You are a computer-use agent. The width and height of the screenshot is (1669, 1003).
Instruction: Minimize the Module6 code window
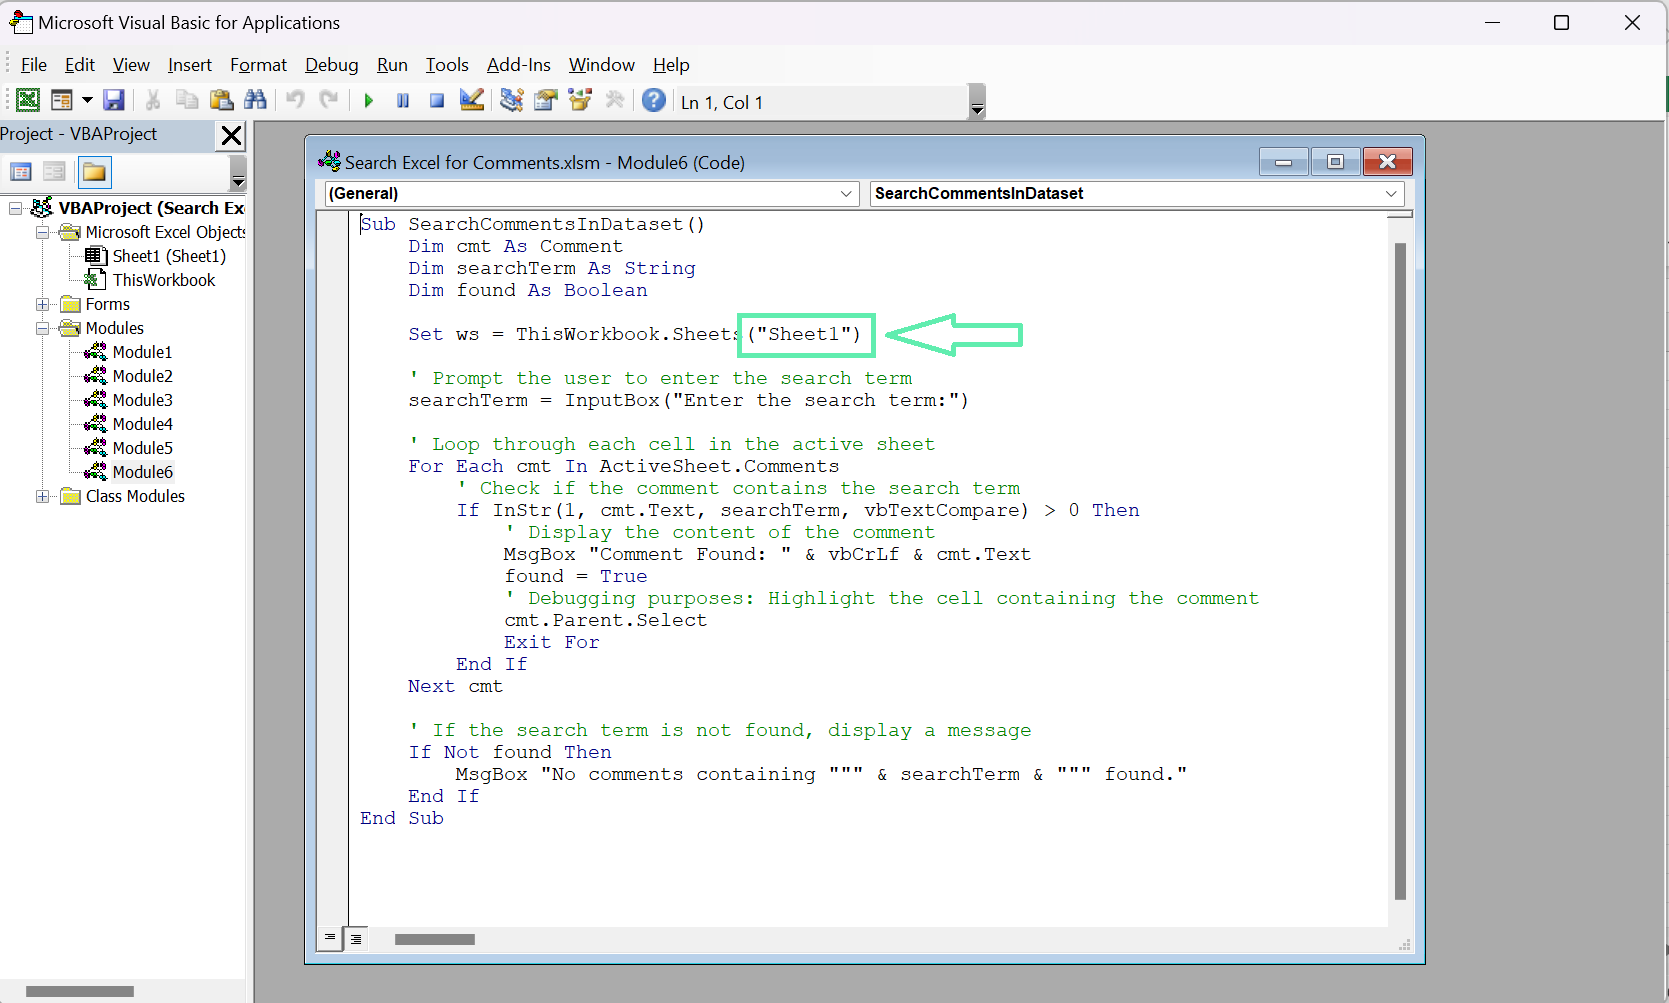coord(1284,162)
